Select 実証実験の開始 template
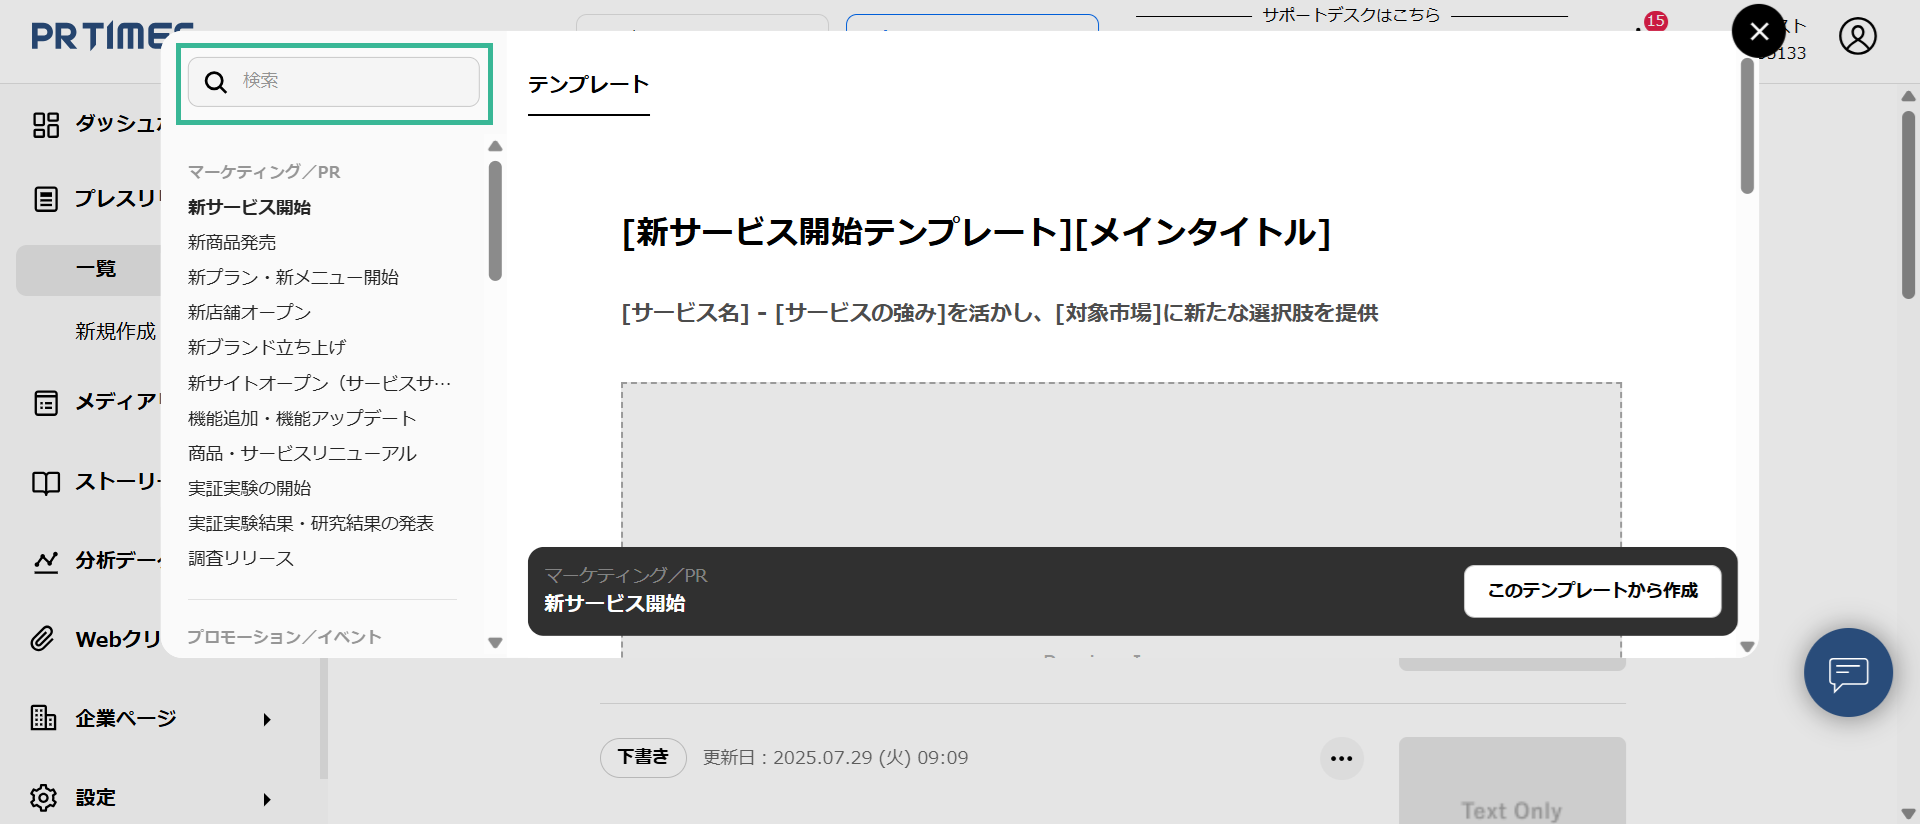This screenshot has width=1920, height=824. (250, 488)
